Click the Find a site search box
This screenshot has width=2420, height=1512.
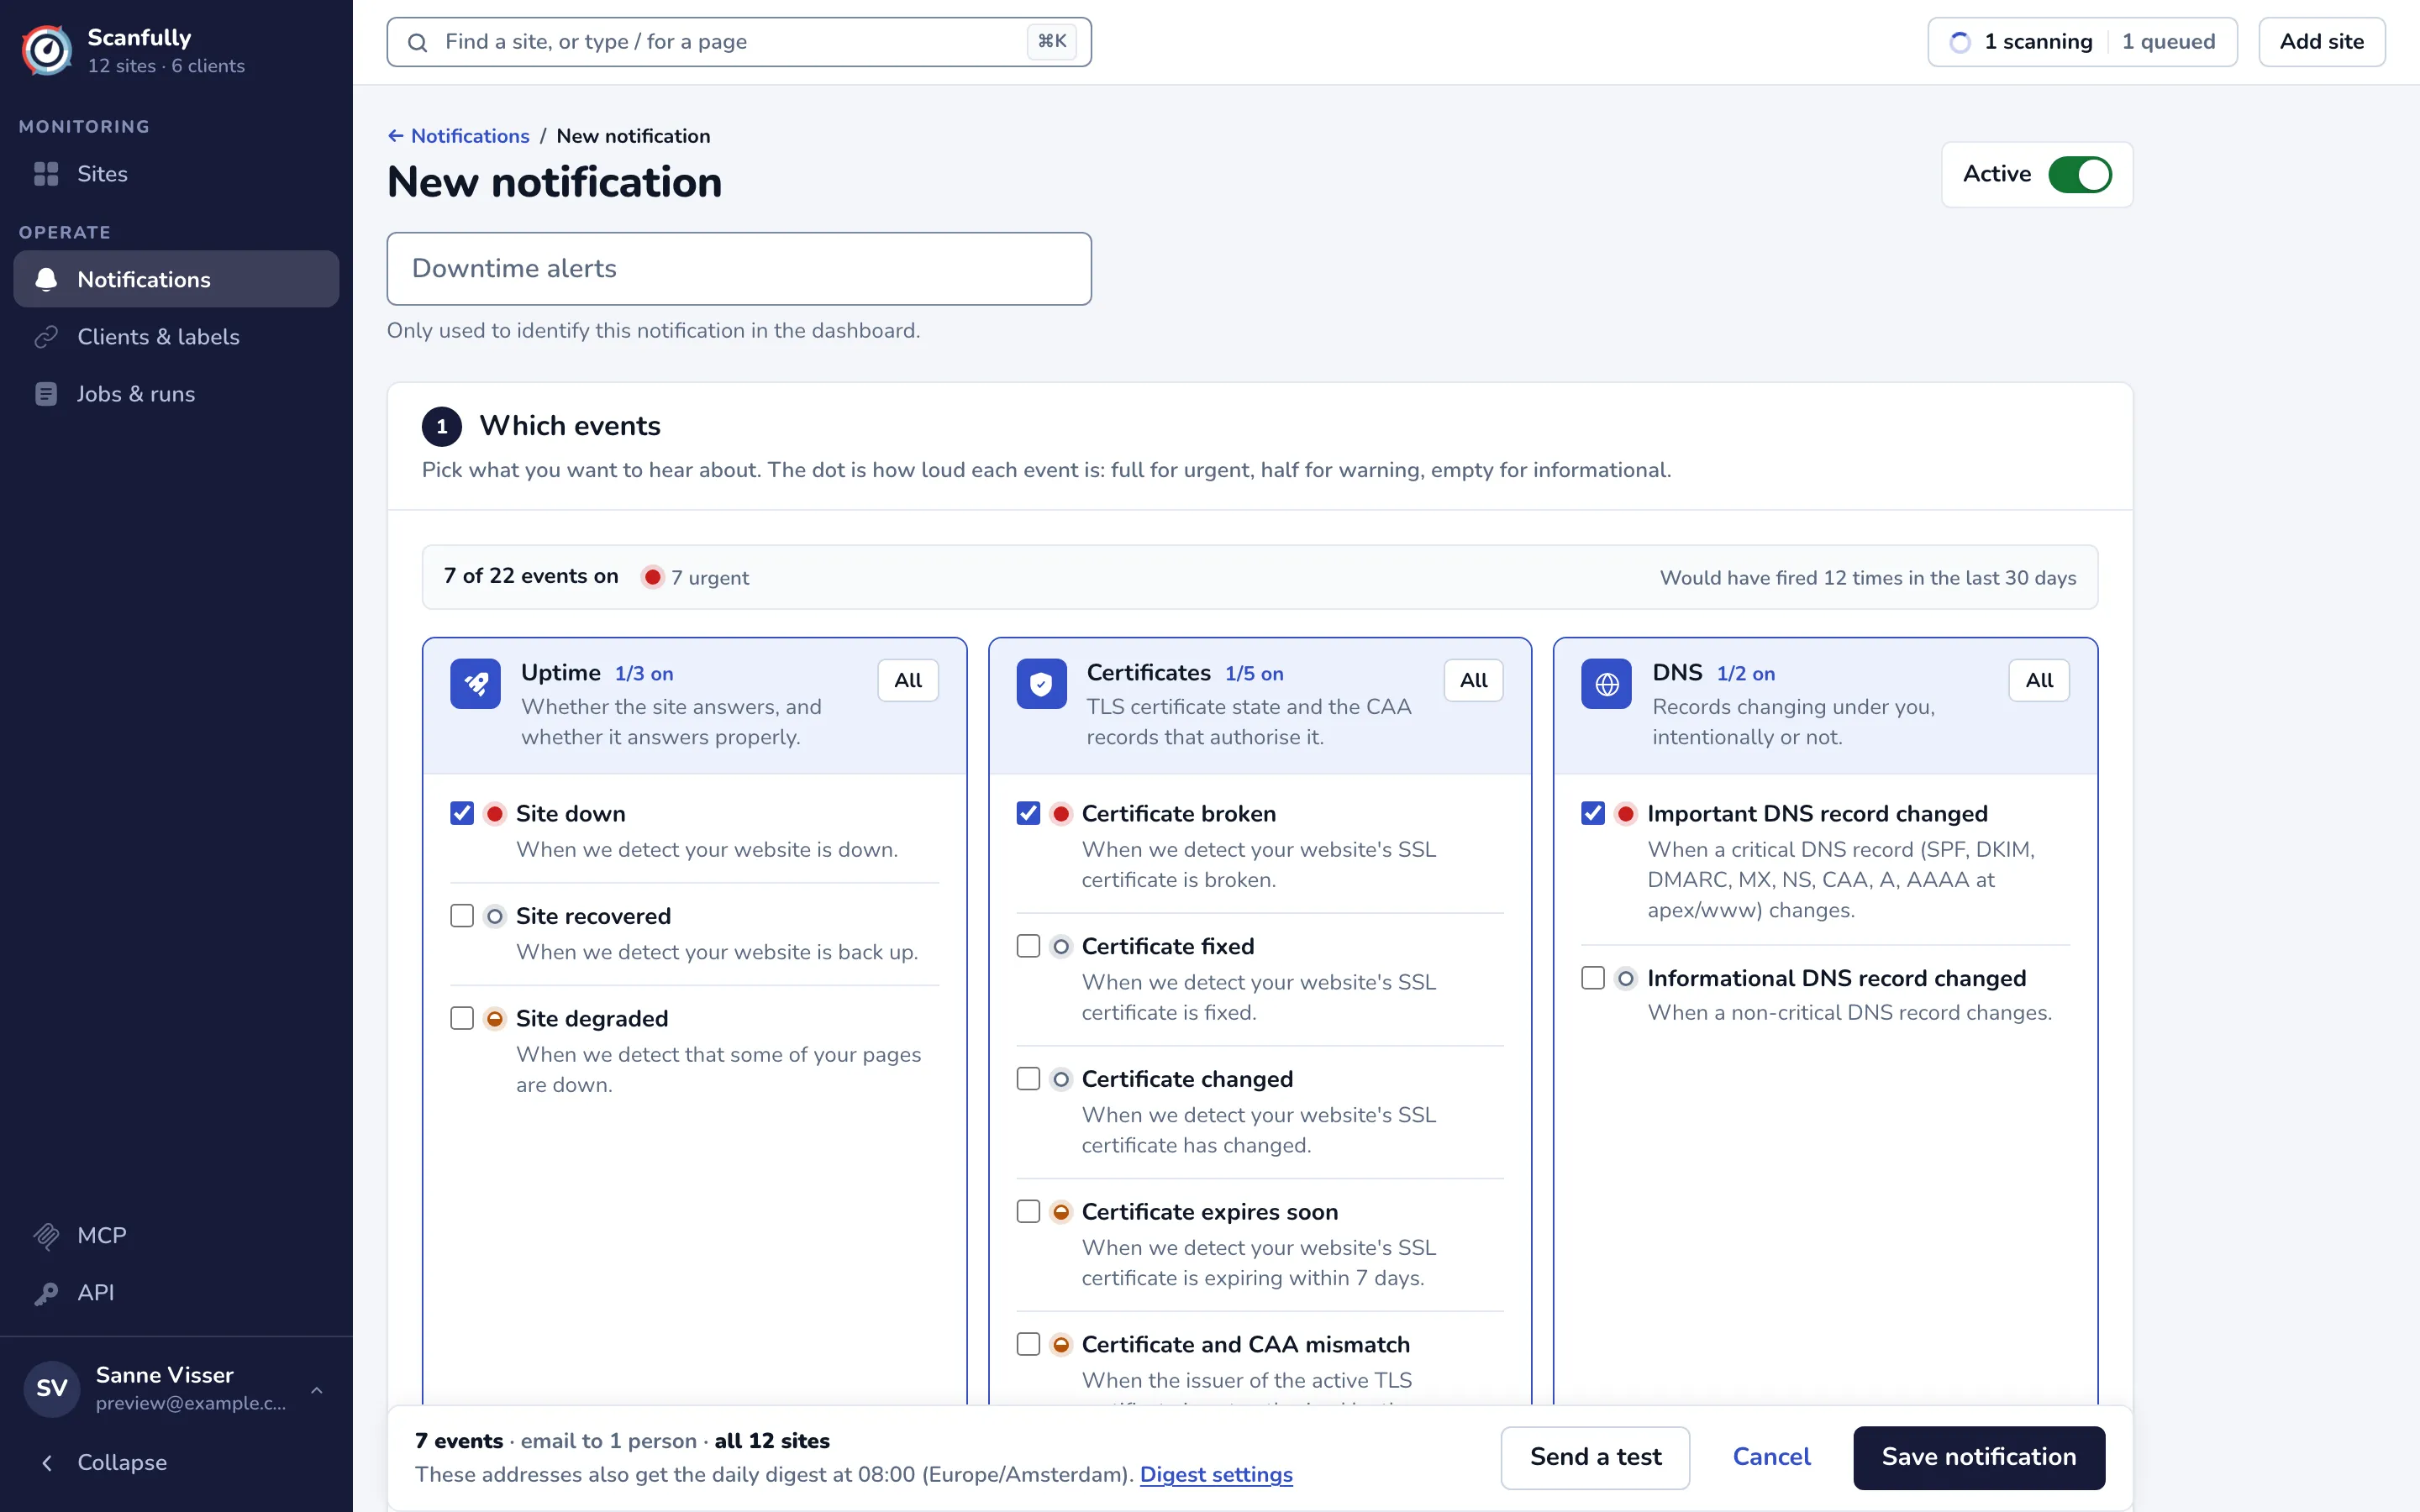739,42
